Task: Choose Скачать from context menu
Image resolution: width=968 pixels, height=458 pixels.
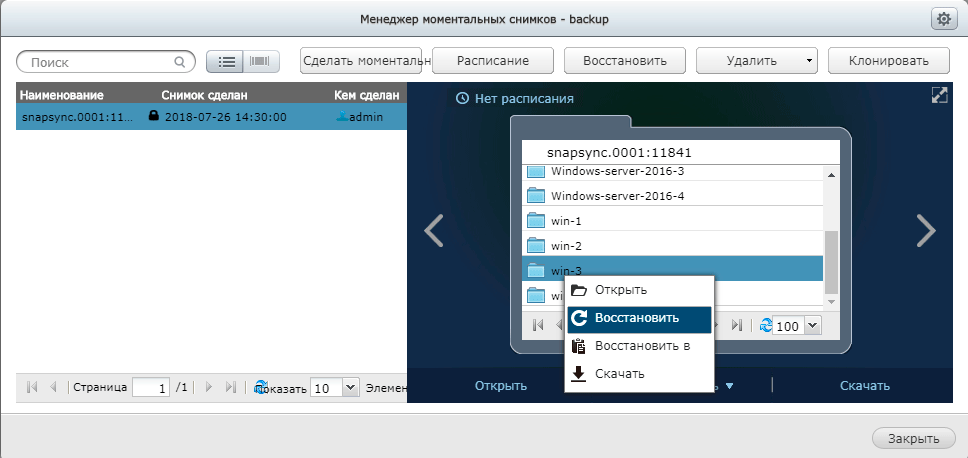Action: 640,373
